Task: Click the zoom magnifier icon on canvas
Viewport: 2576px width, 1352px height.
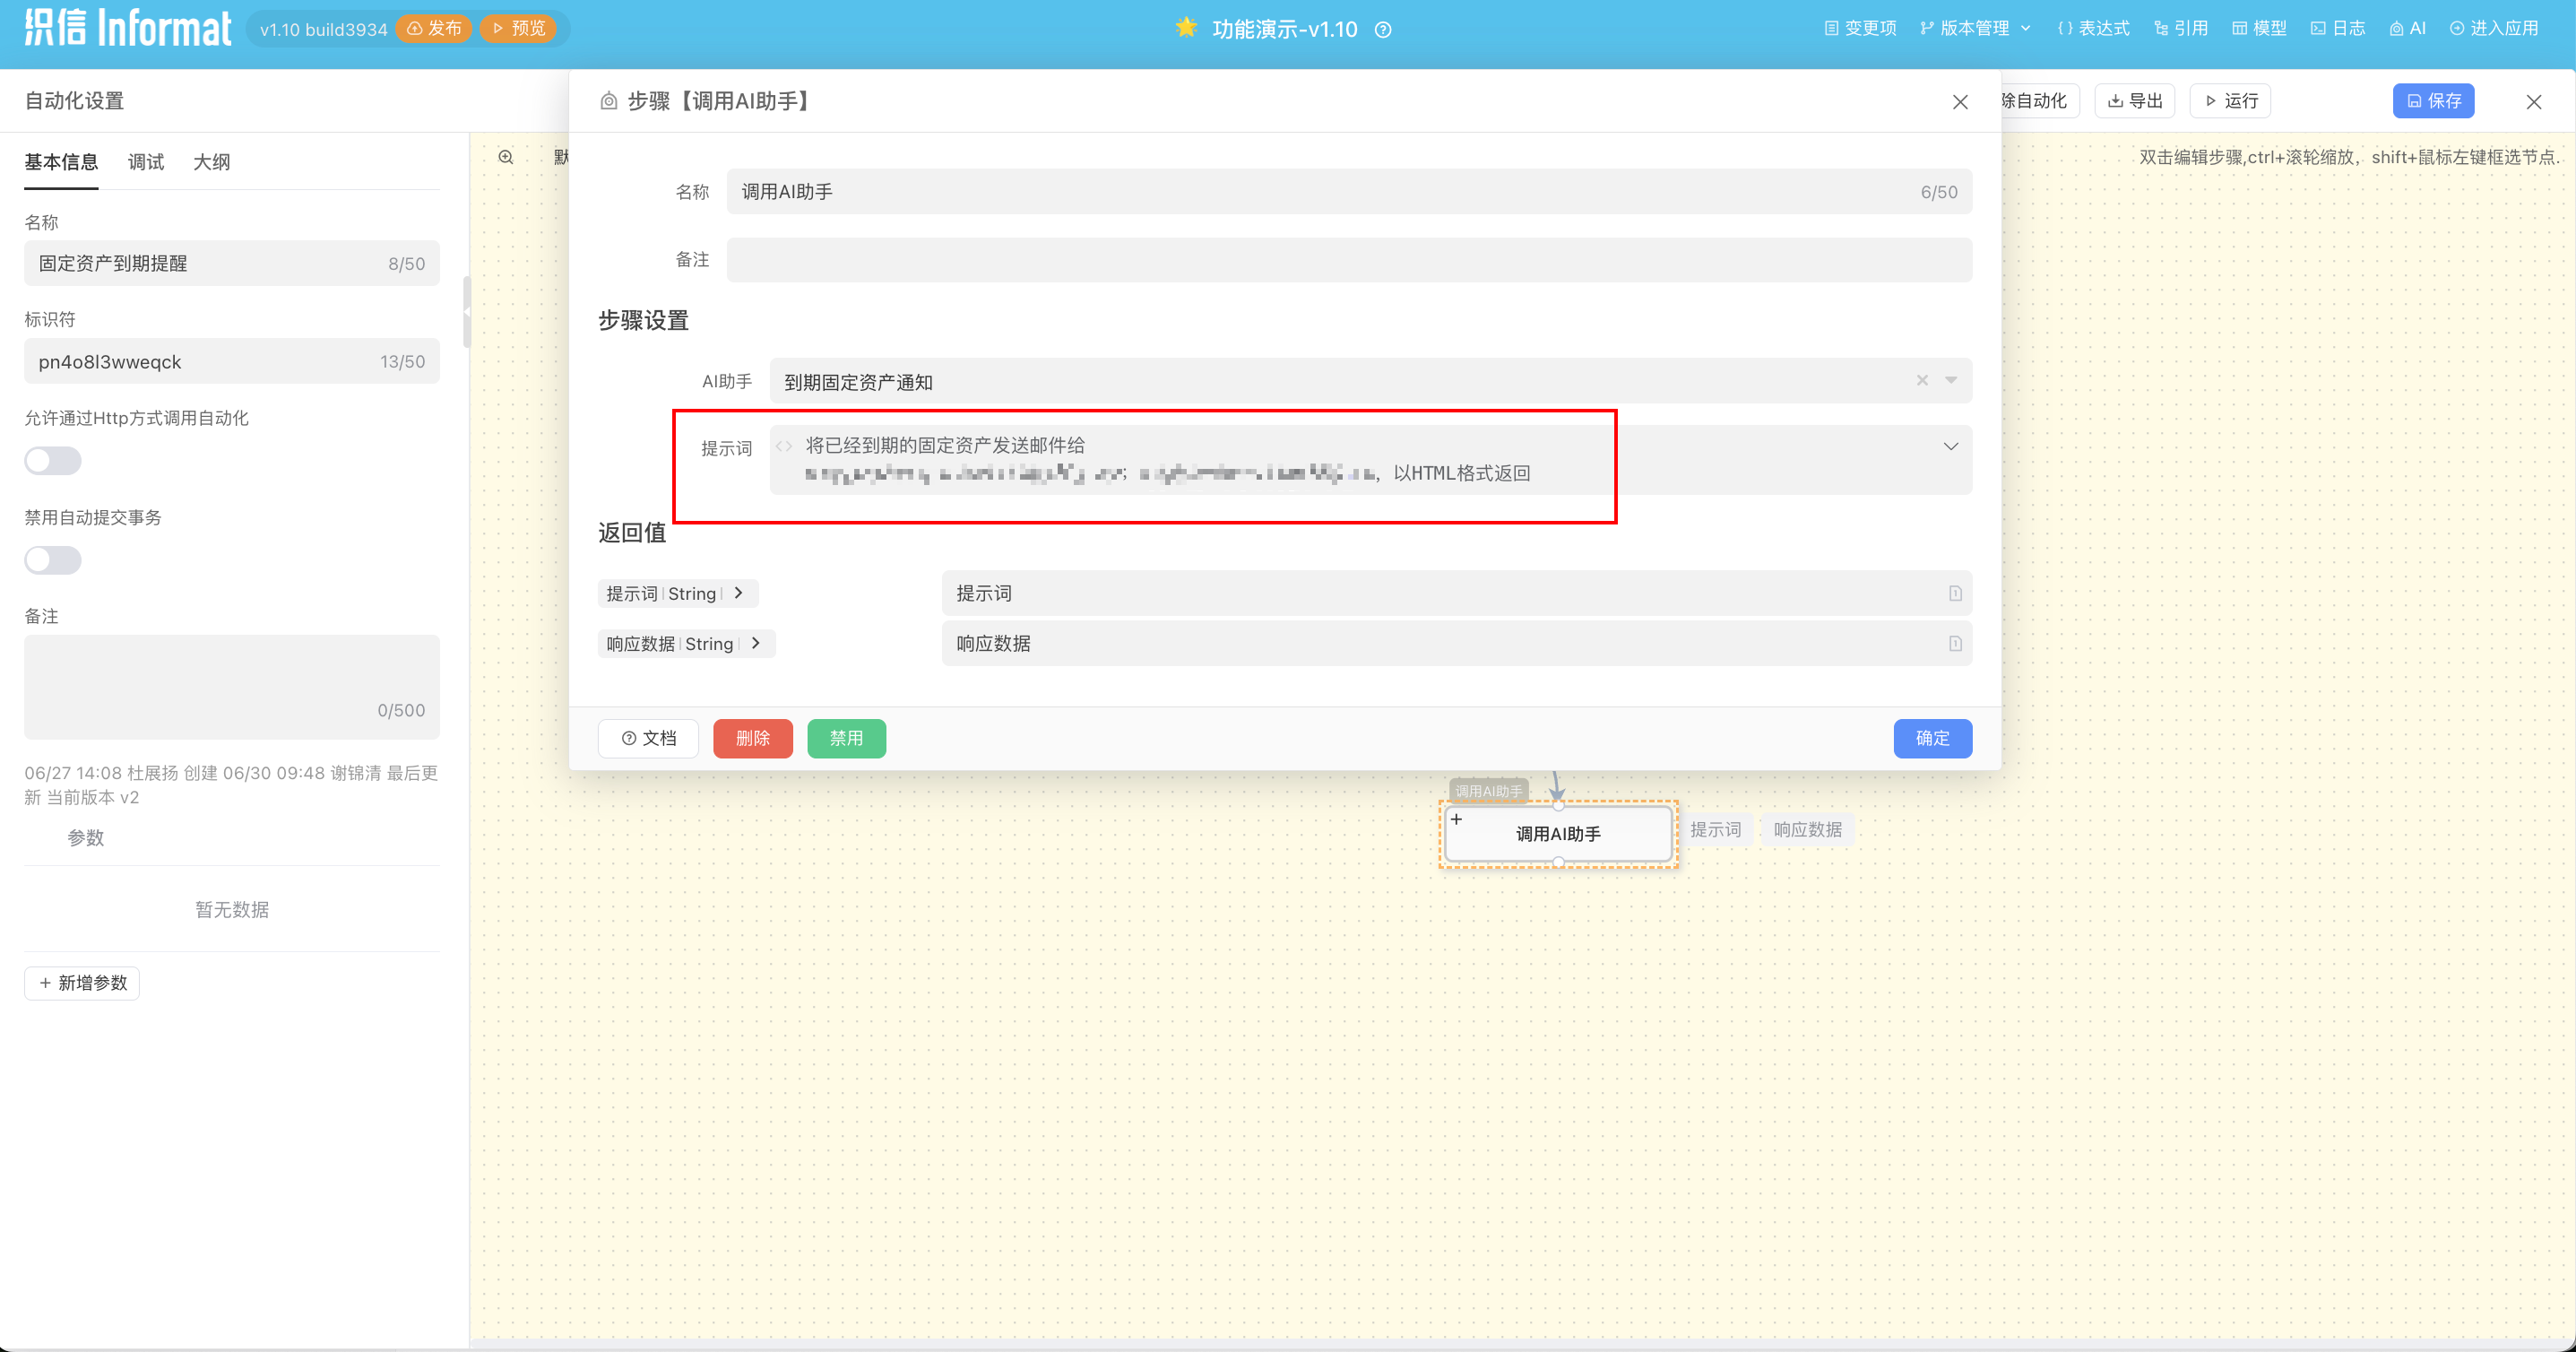Action: click(x=506, y=157)
